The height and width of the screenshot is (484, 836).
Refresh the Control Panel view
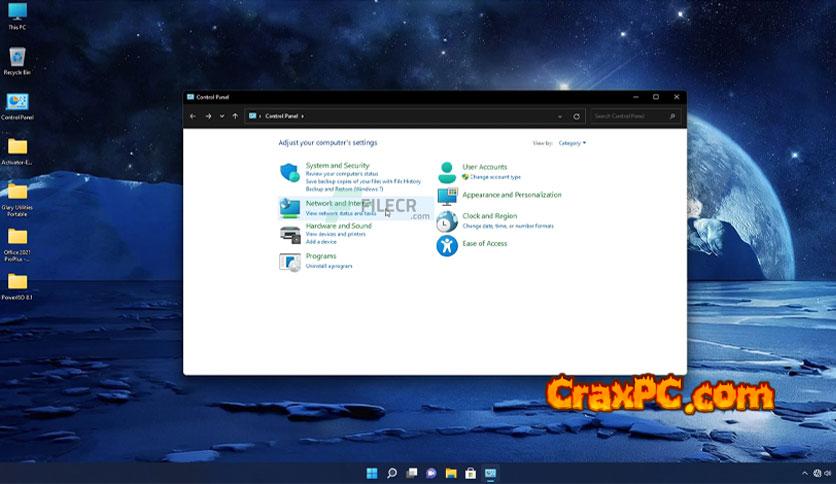point(576,116)
